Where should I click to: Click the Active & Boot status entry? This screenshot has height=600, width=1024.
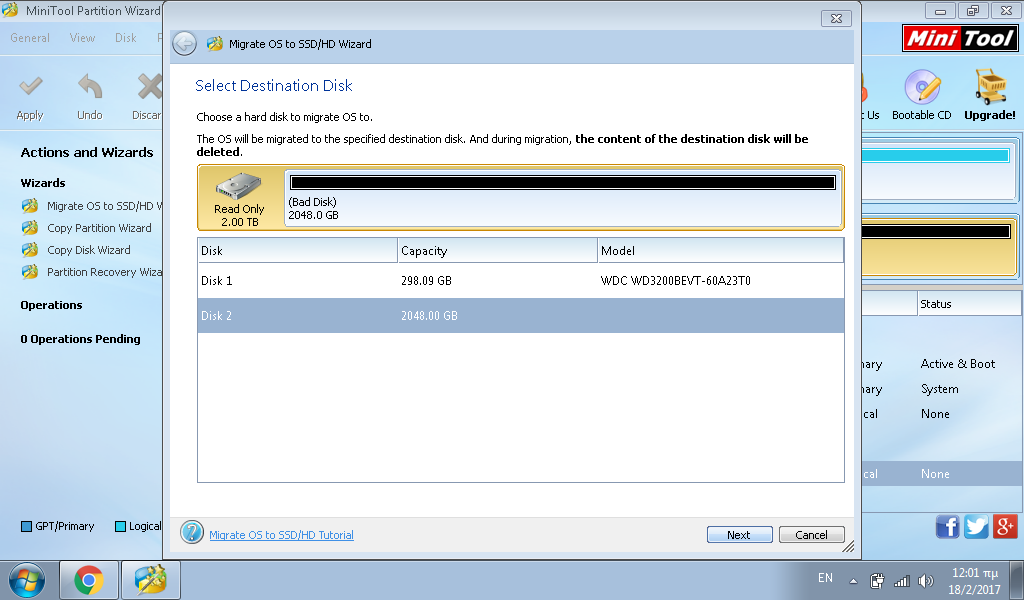coord(958,364)
